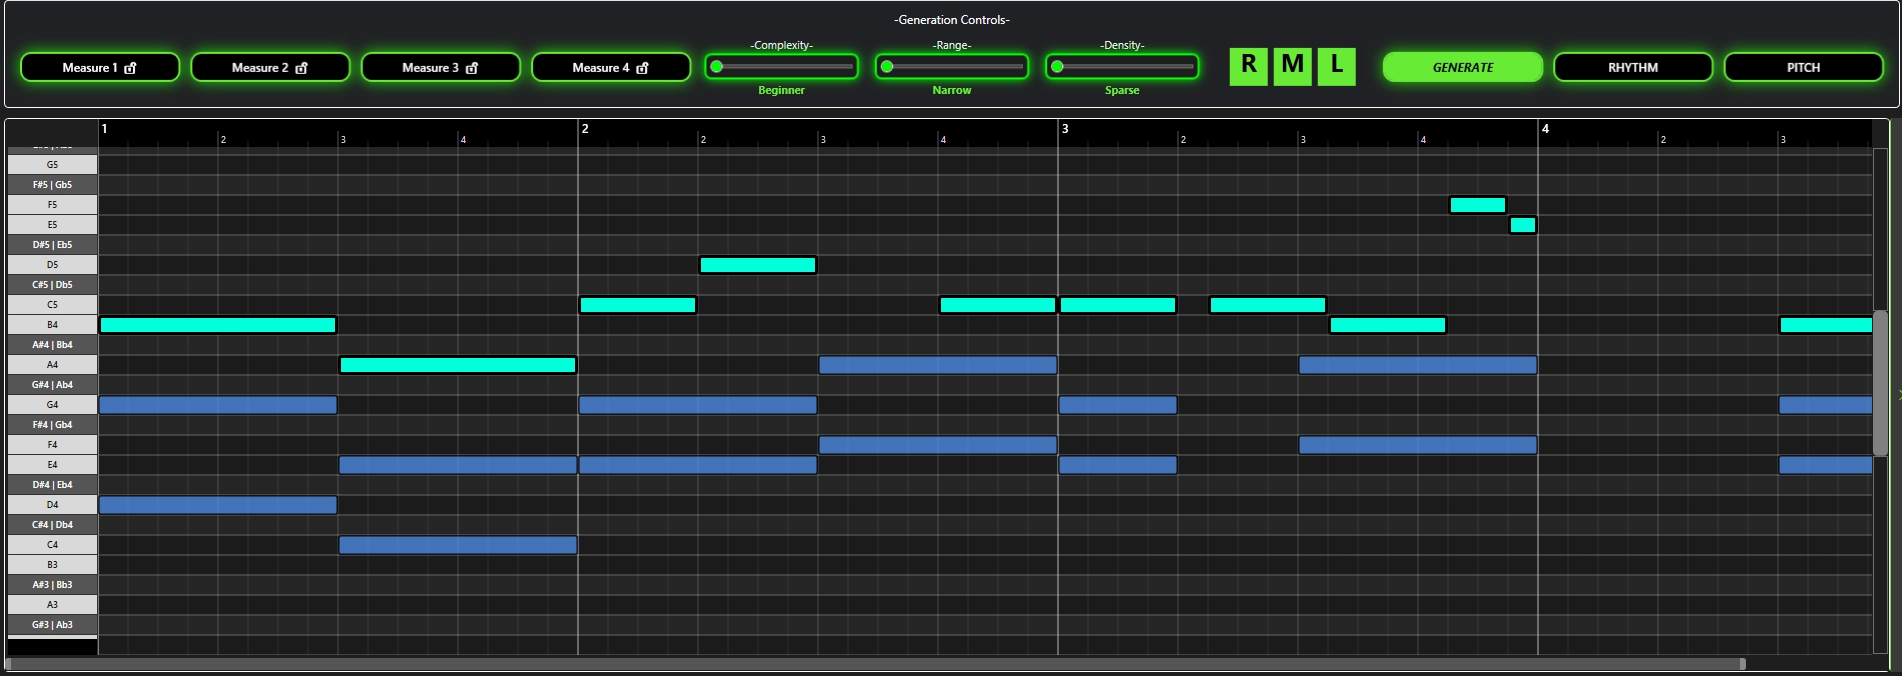Toggle the green R button
The image size is (1902, 676).
(x=1248, y=66)
